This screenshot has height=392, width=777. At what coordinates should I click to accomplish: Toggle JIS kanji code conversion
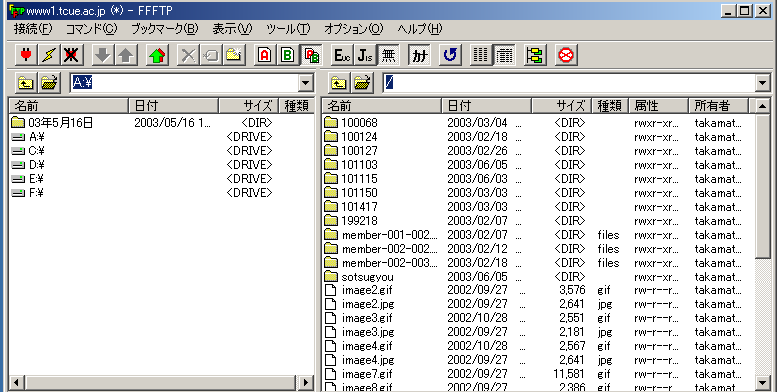pyautogui.click(x=365, y=55)
